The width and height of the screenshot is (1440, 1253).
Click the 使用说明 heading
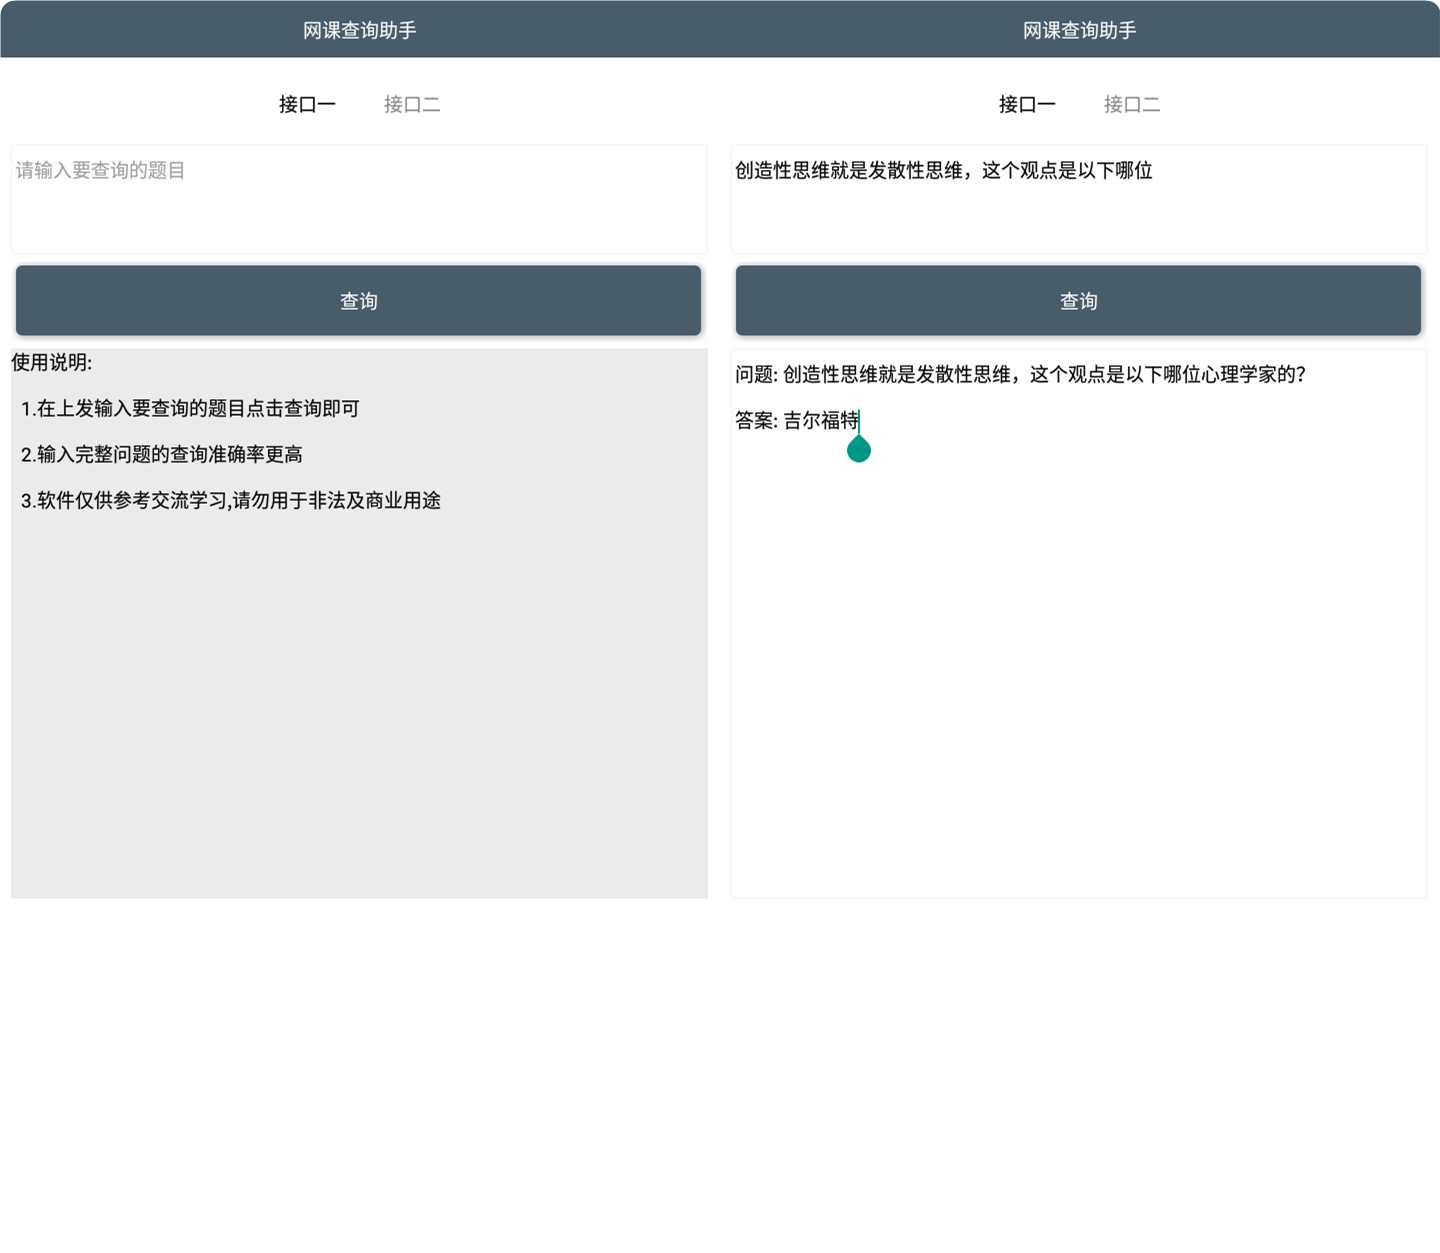(x=52, y=362)
